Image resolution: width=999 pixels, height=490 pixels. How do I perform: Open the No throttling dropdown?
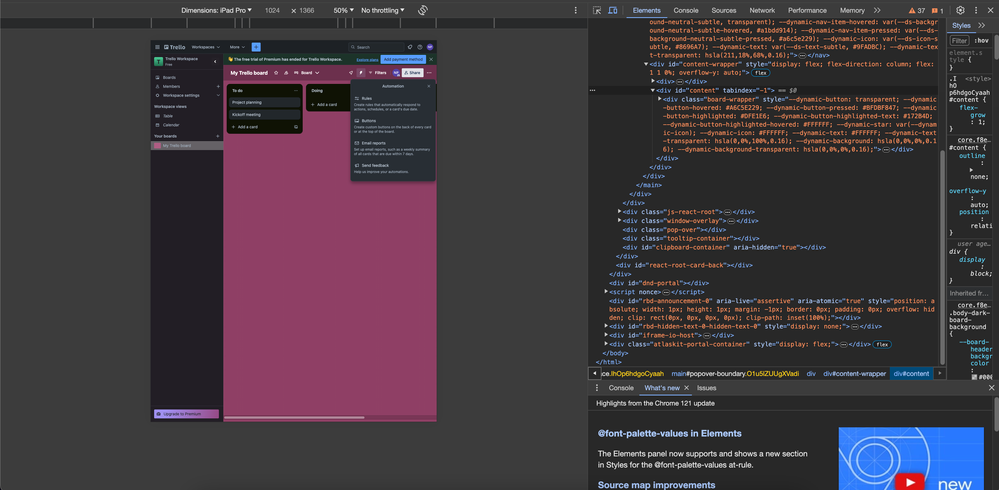coord(383,10)
